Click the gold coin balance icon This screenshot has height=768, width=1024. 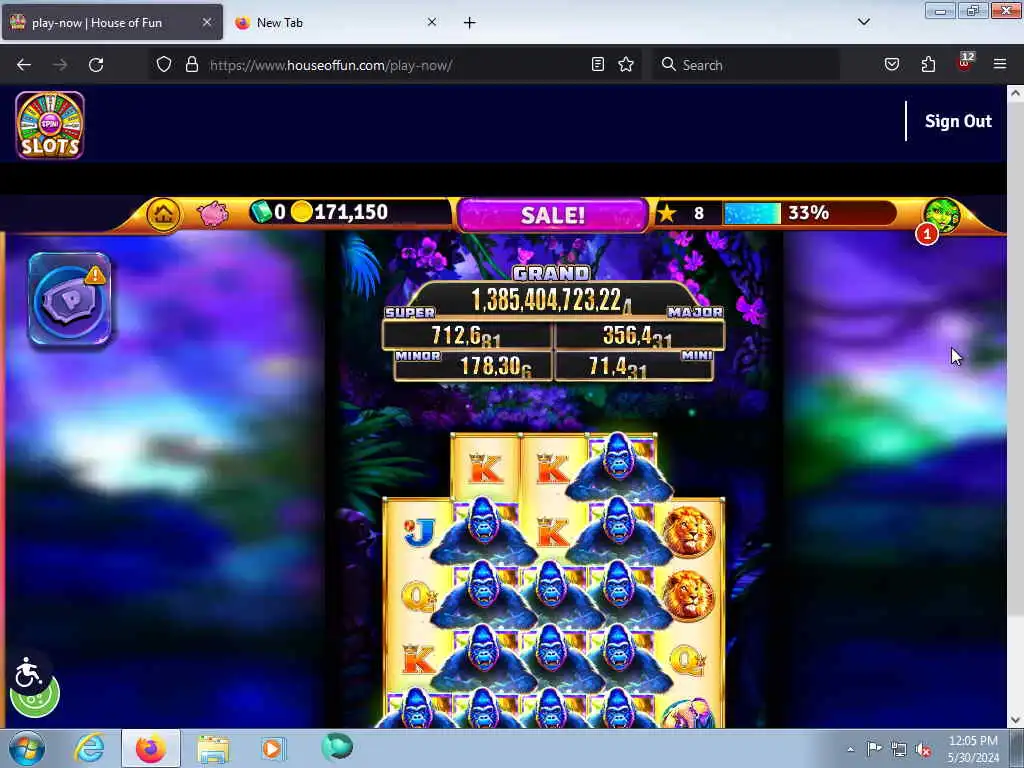302,212
